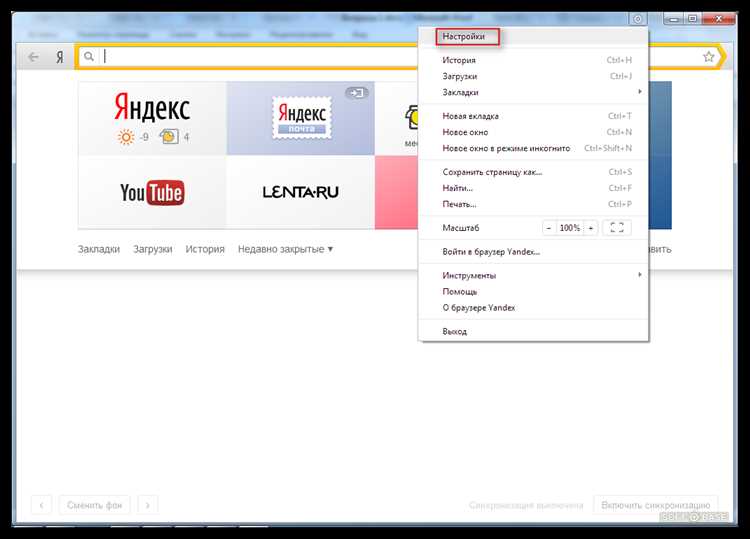Open the Недавно закрытые dropdown

[285, 249]
